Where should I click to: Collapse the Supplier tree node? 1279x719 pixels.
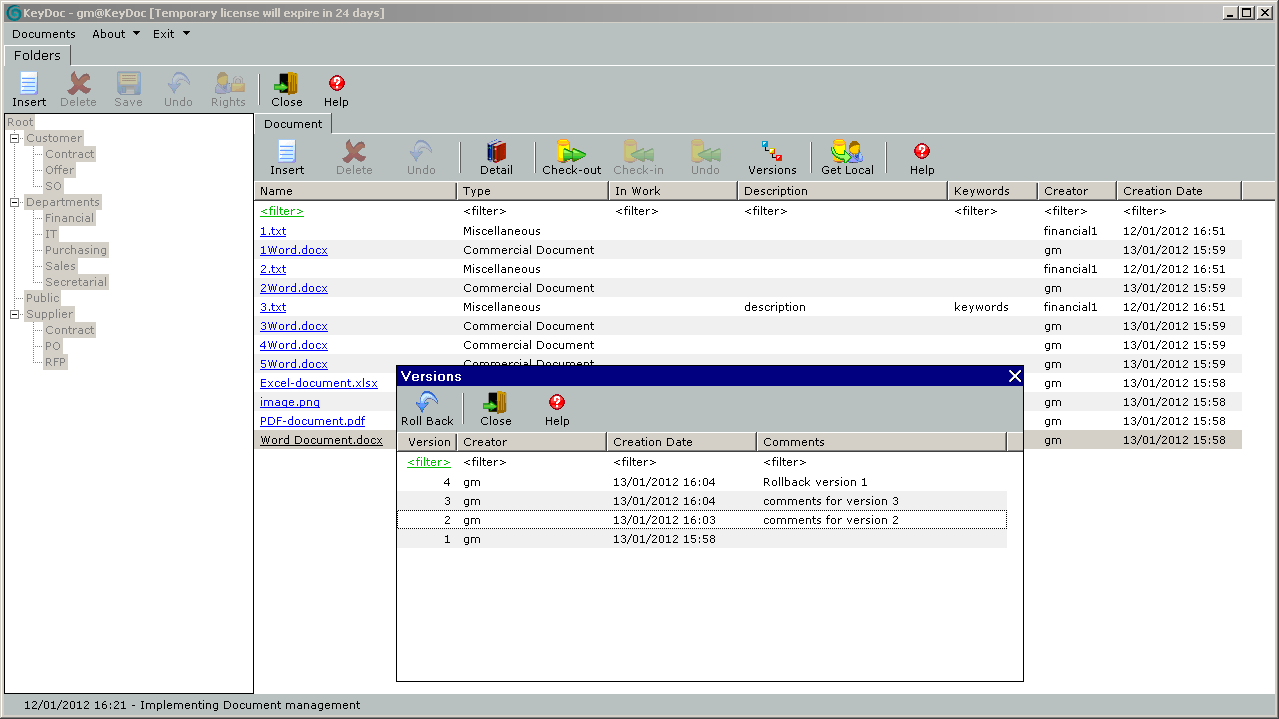point(15,315)
